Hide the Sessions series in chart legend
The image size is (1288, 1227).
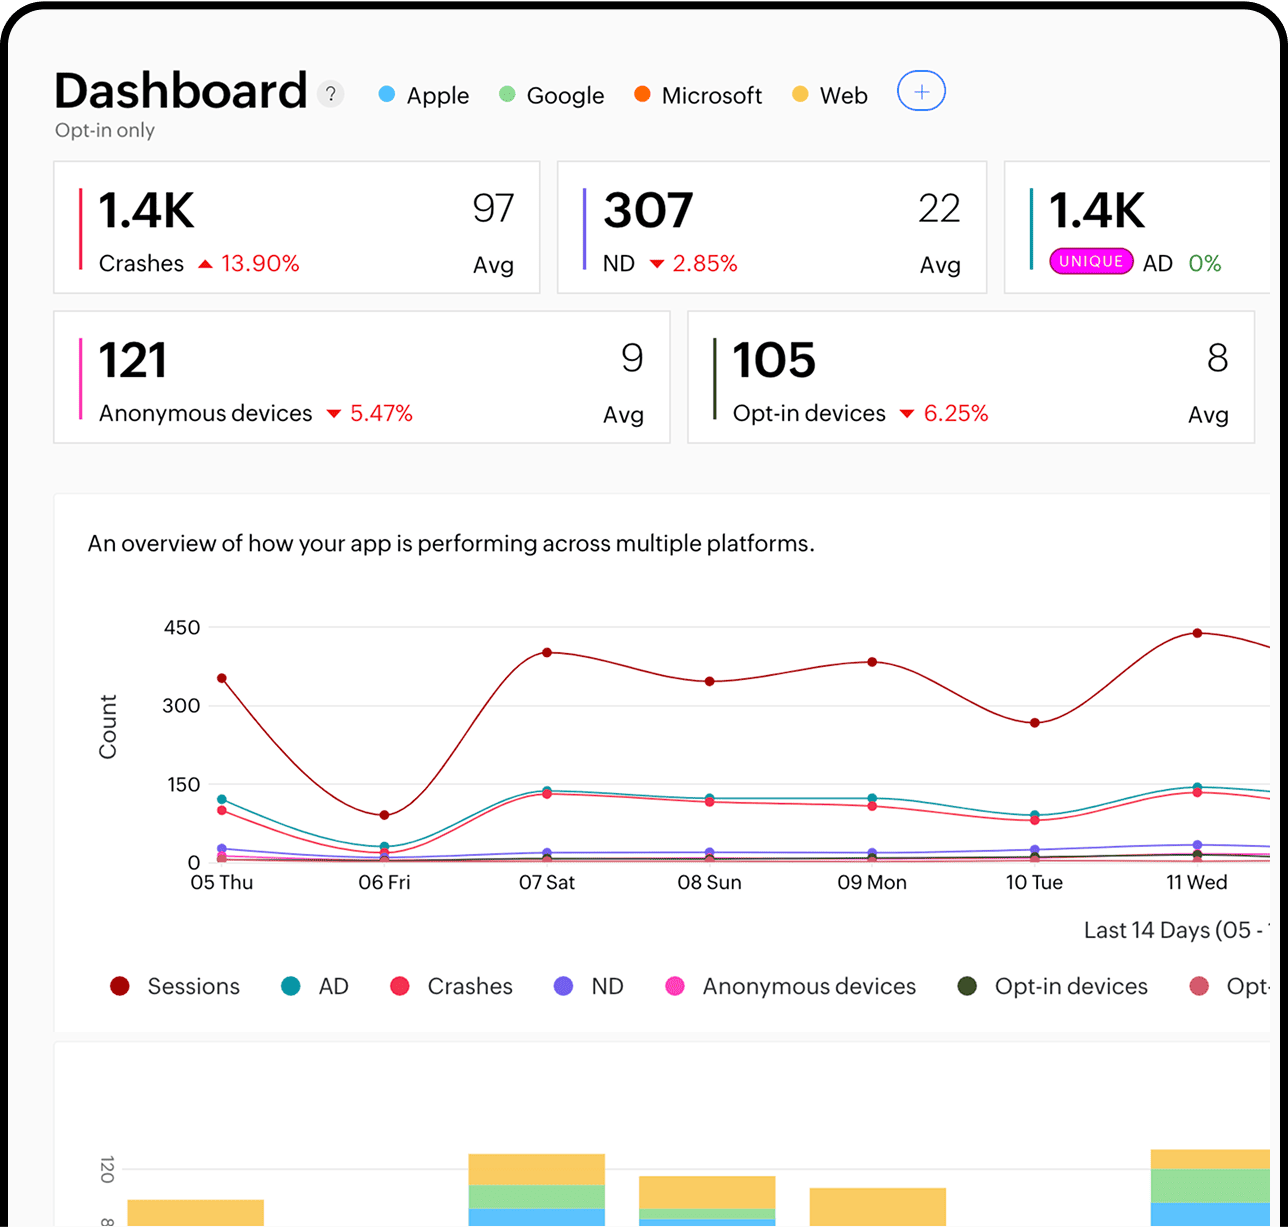pos(175,986)
